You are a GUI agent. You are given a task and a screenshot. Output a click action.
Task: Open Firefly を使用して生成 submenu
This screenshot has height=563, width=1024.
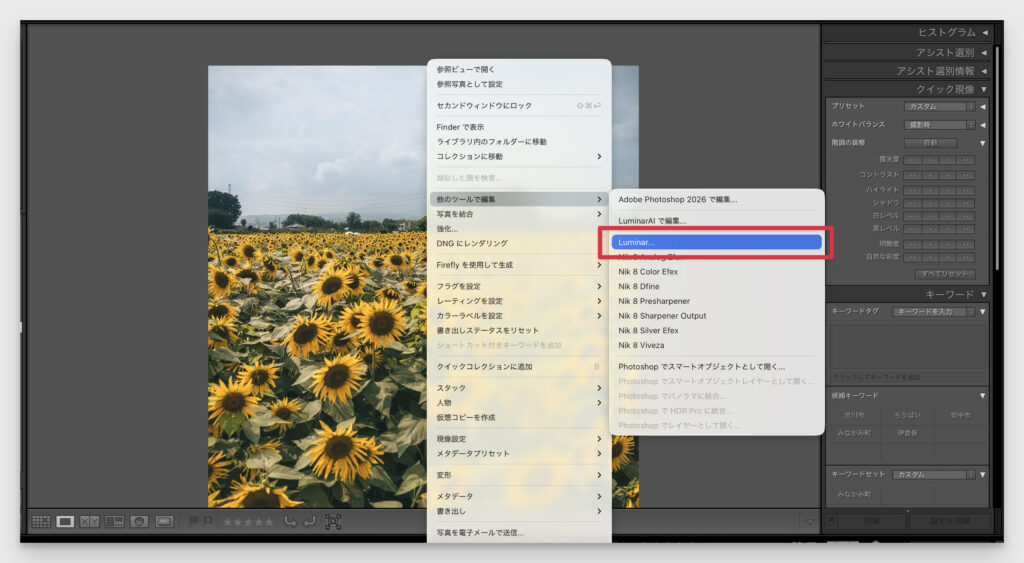tap(519, 265)
